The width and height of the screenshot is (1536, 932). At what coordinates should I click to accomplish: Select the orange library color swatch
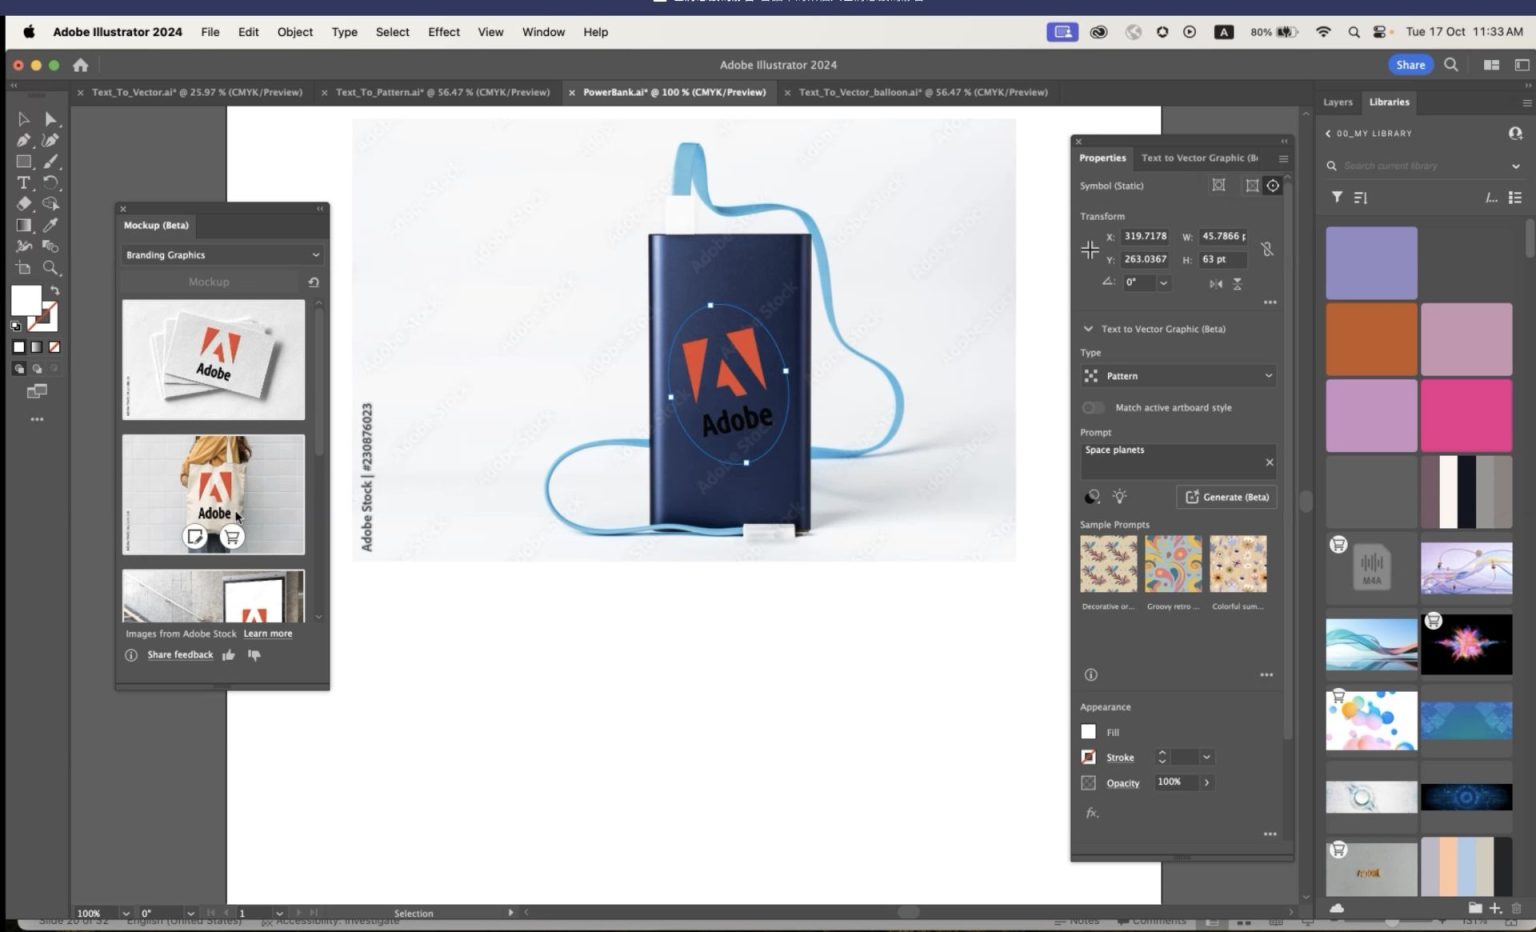1371,340
